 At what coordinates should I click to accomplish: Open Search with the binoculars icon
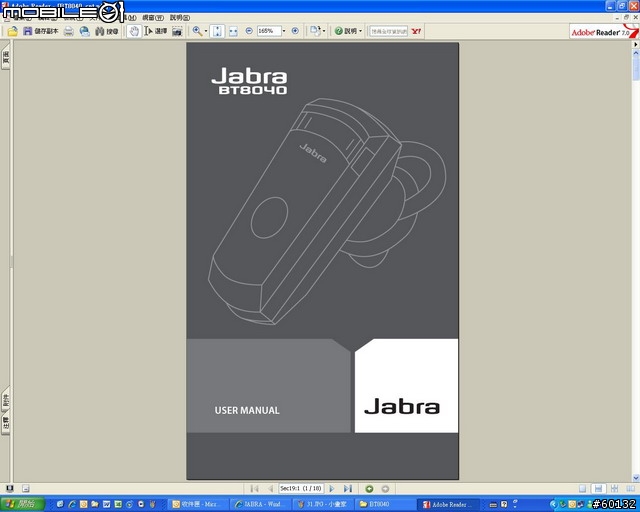coord(107,31)
